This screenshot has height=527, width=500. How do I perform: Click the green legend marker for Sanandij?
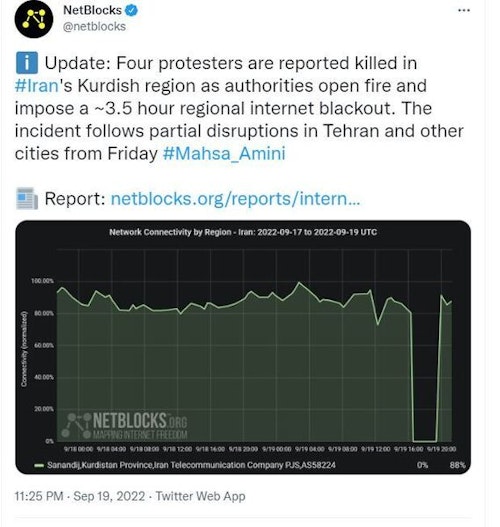(39, 465)
